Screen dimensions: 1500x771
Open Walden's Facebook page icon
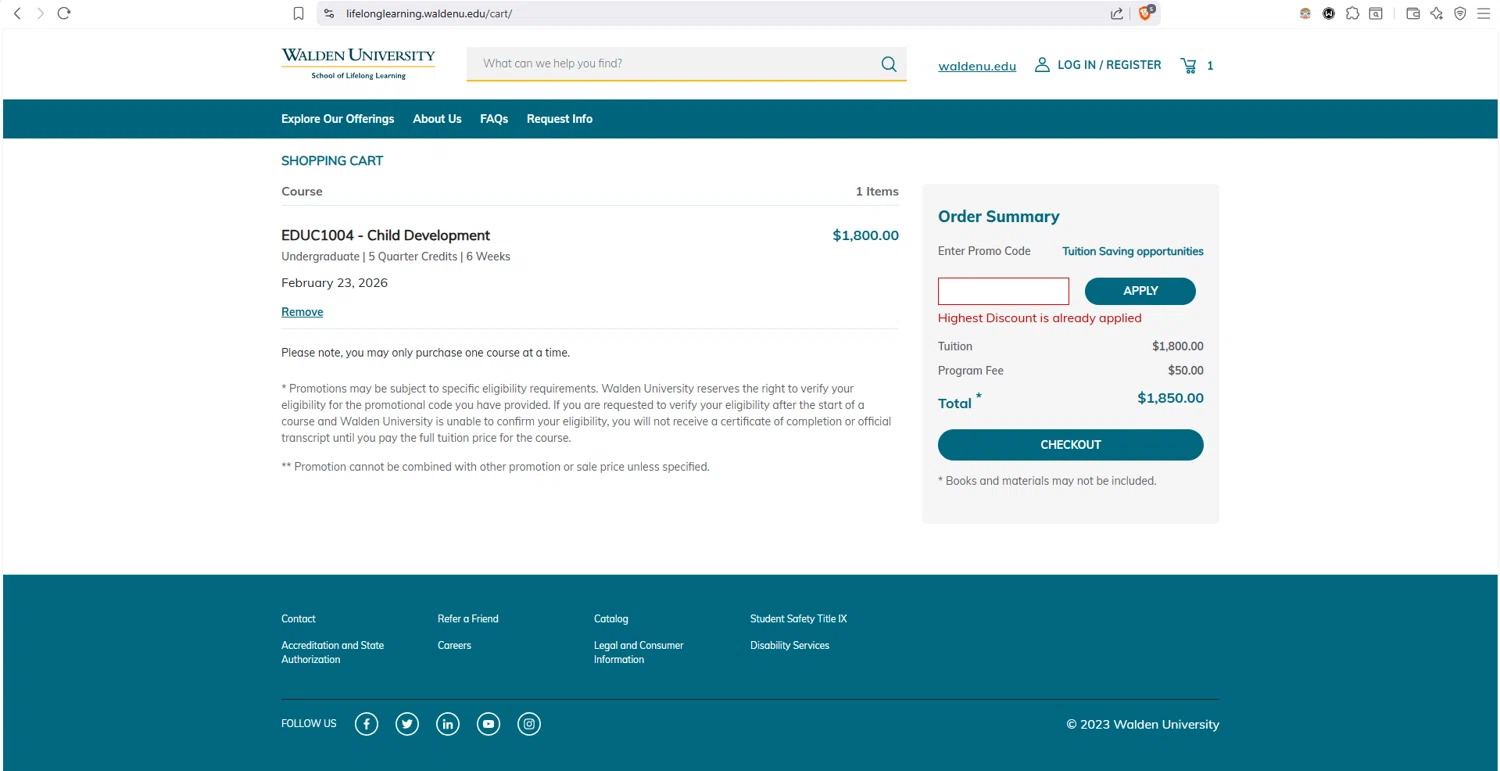(367, 724)
